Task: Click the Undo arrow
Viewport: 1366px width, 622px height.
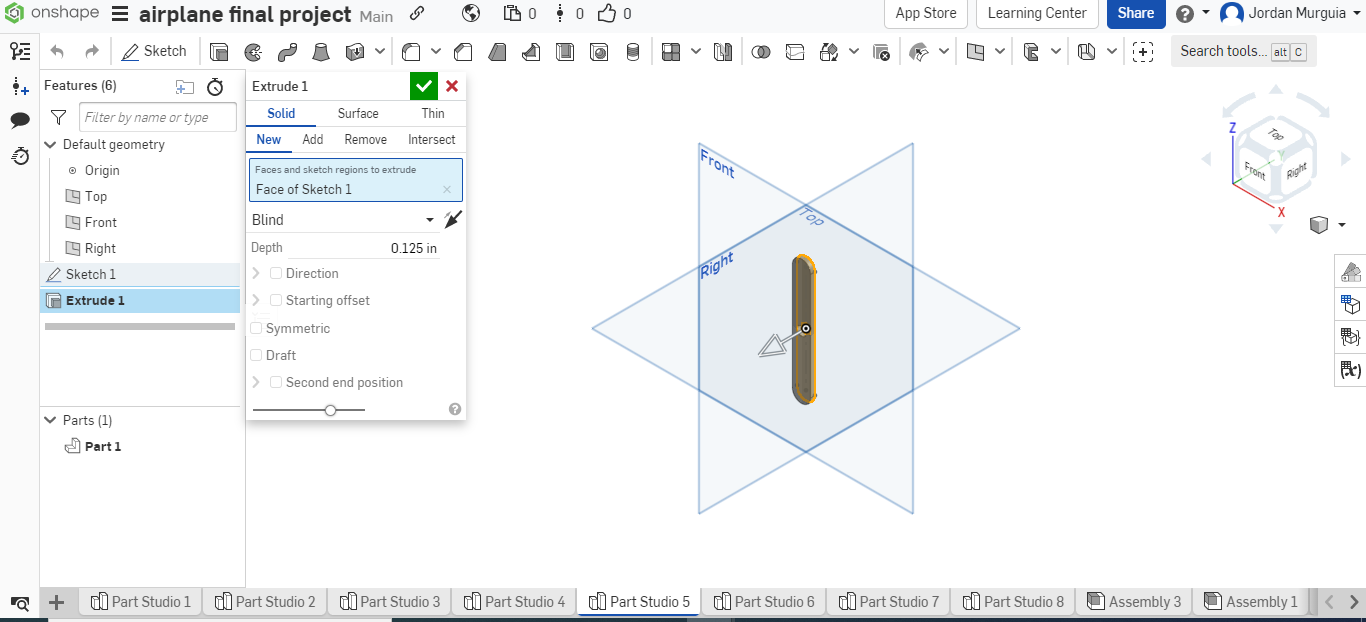Action: tap(57, 51)
